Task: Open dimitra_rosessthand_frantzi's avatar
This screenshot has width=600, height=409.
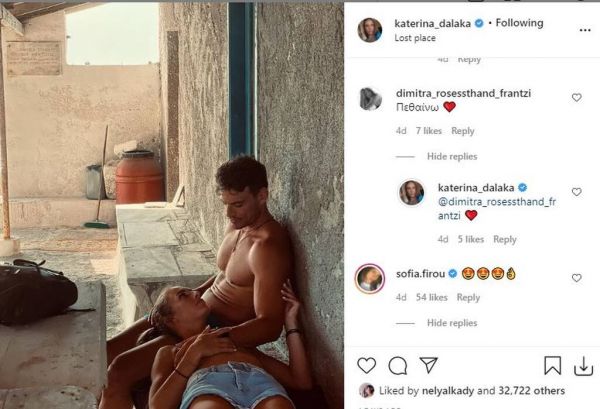Action: click(370, 99)
